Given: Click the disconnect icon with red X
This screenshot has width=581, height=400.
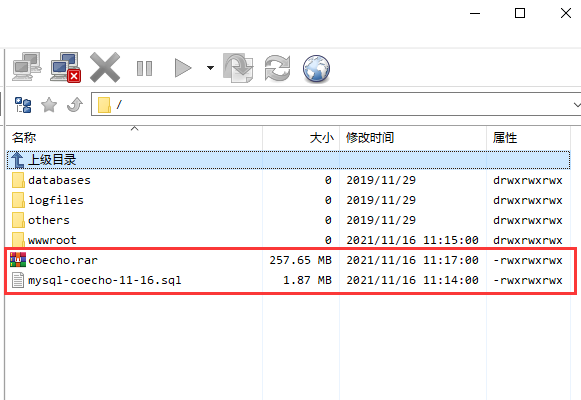Looking at the screenshot, I should [x=66, y=67].
